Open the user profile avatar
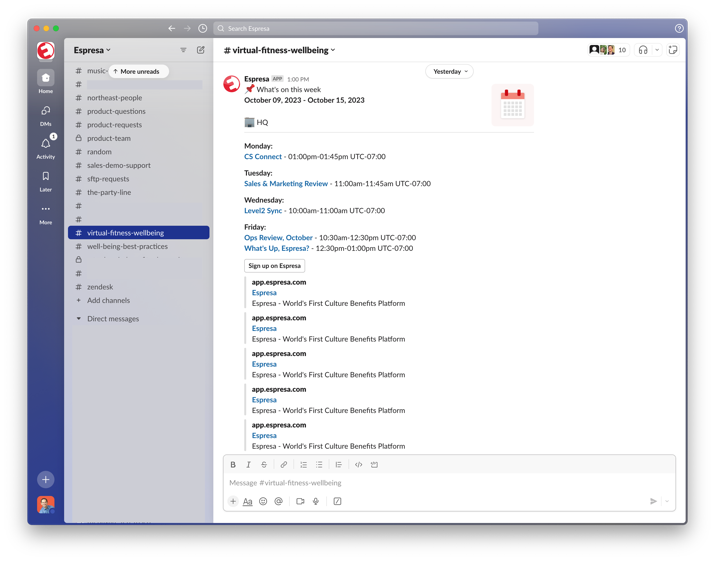Image resolution: width=715 pixels, height=565 pixels. pyautogui.click(x=46, y=505)
